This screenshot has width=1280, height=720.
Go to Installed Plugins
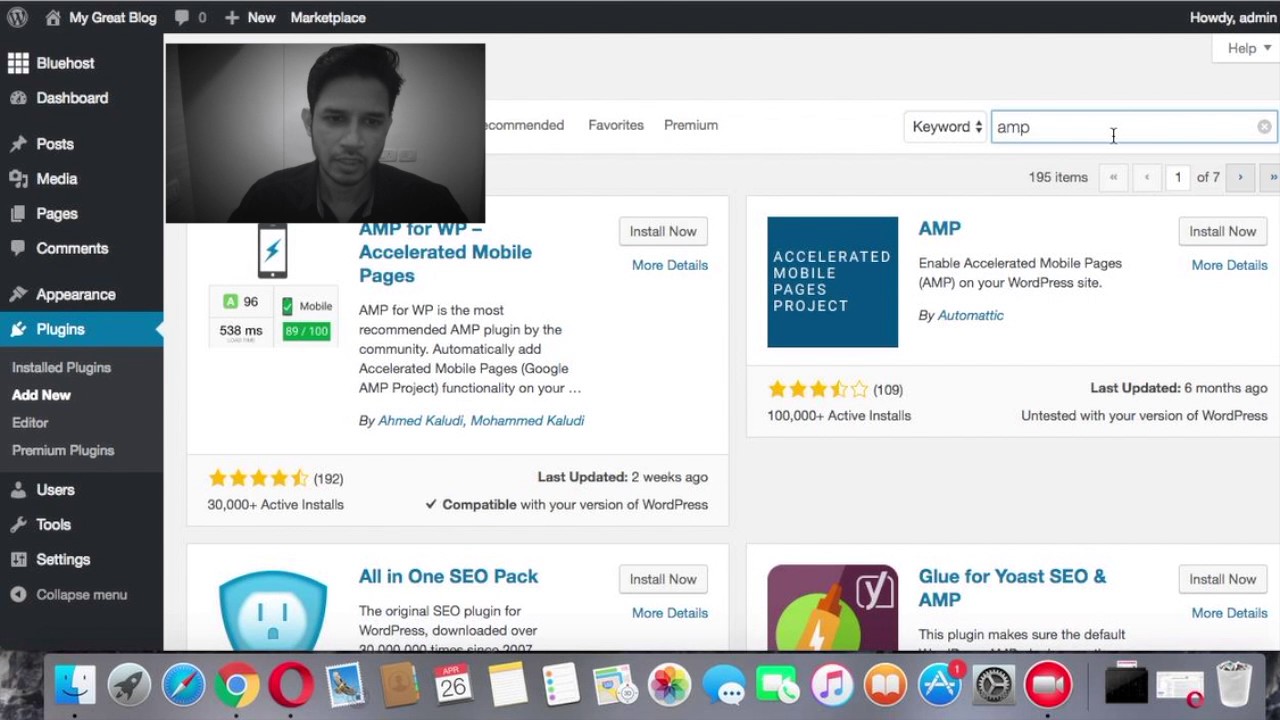click(61, 367)
